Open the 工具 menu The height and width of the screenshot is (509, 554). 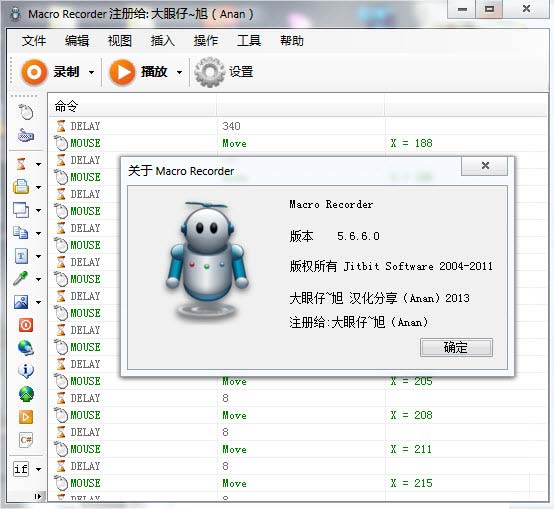(249, 41)
